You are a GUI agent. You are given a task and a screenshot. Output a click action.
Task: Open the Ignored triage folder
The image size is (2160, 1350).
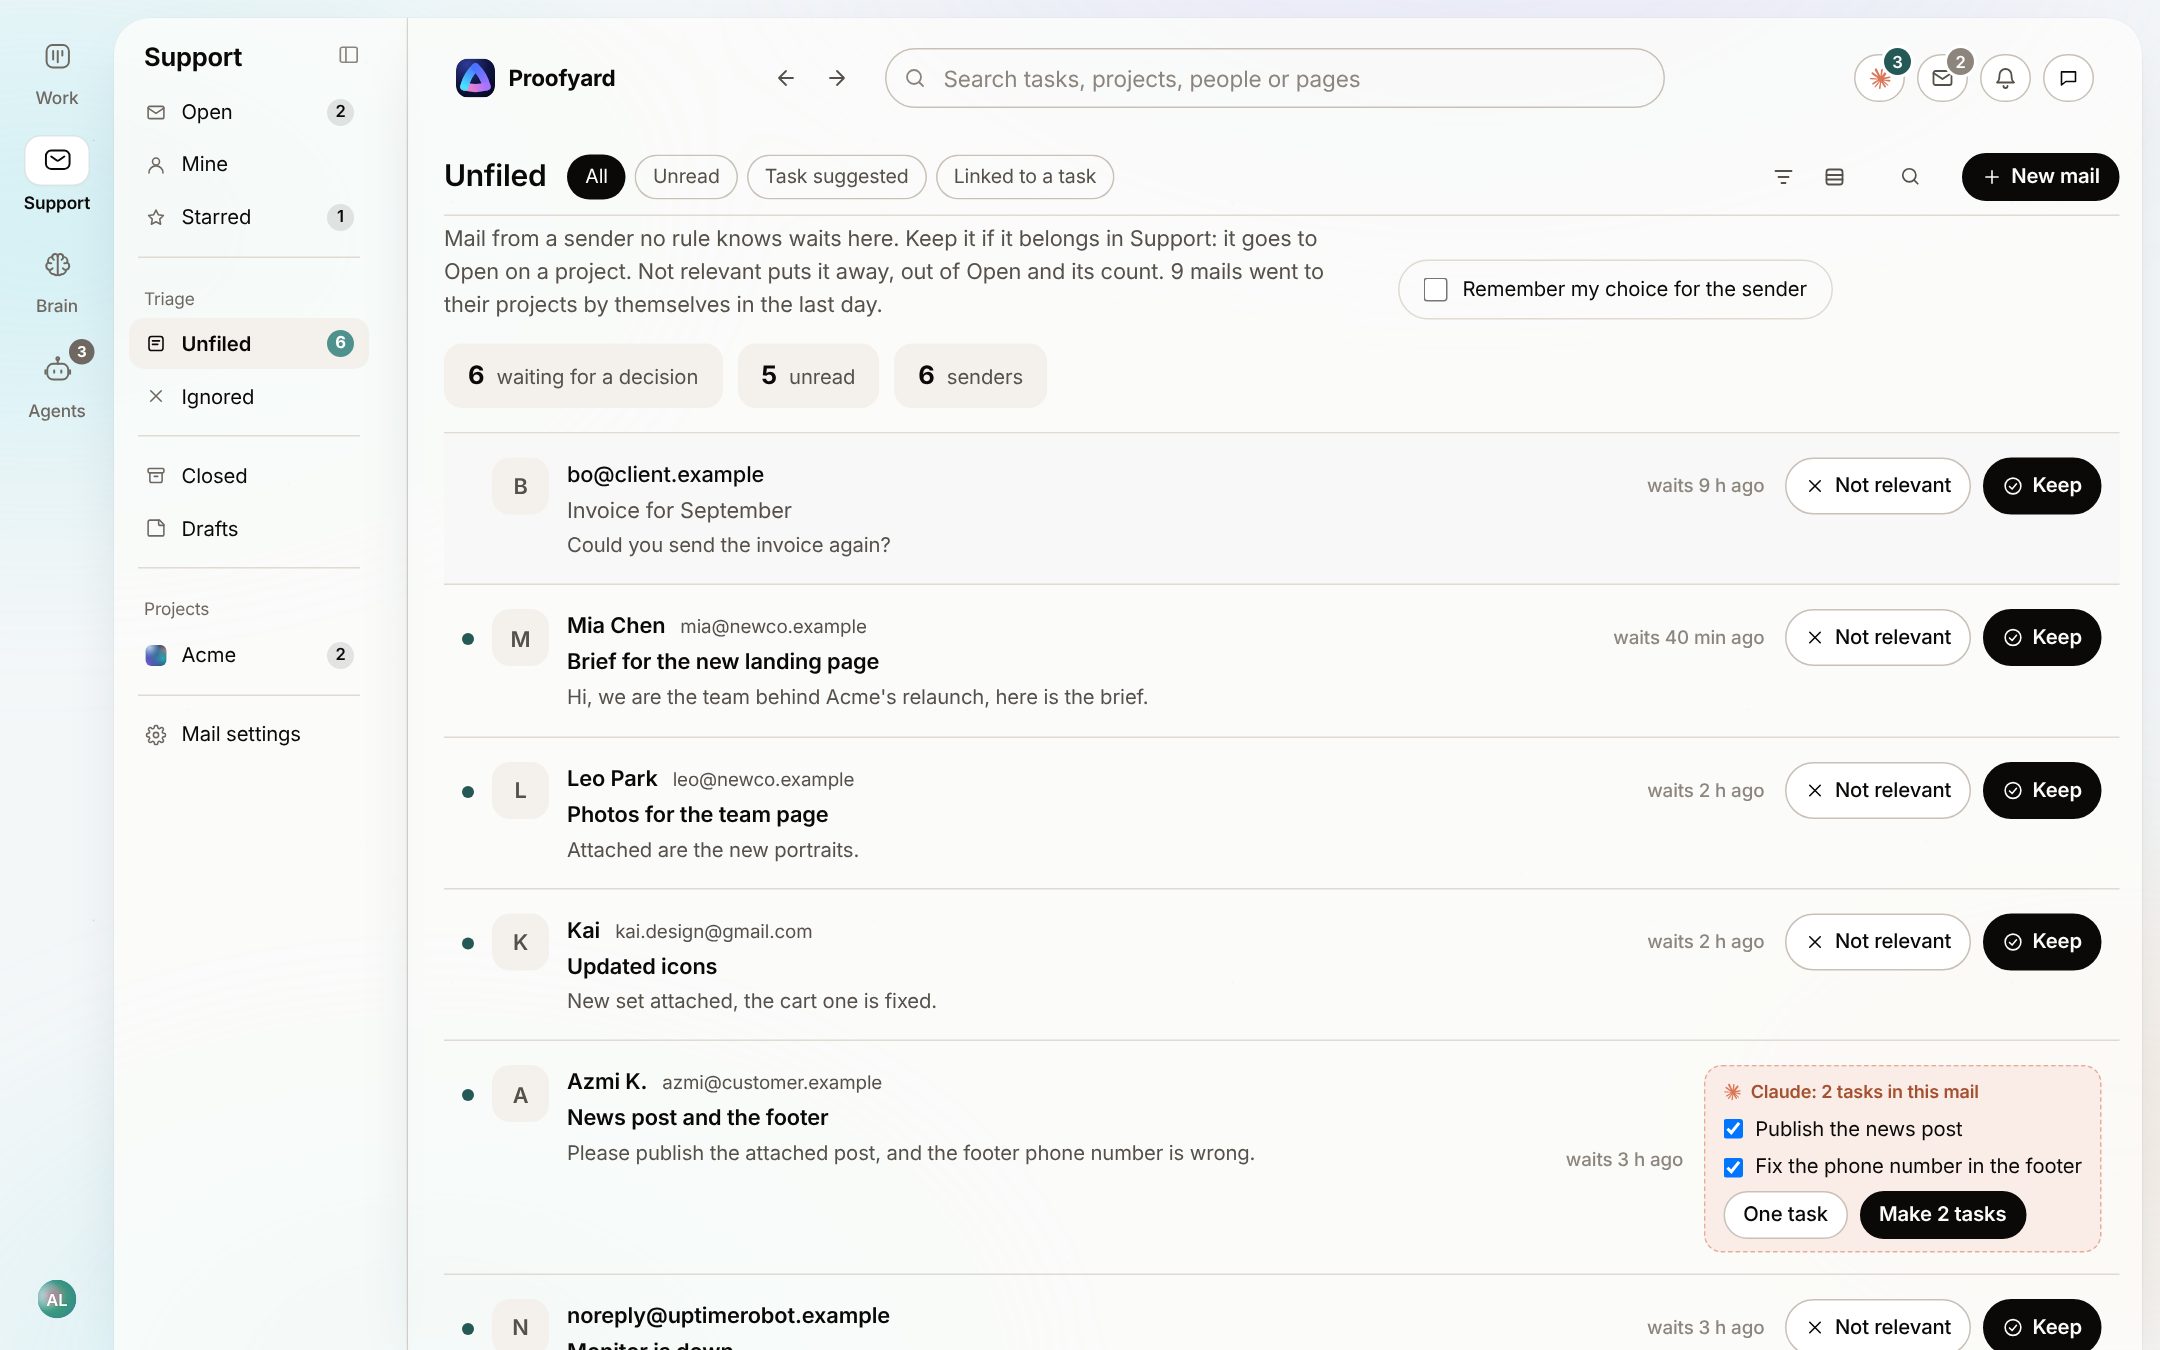[249, 397]
